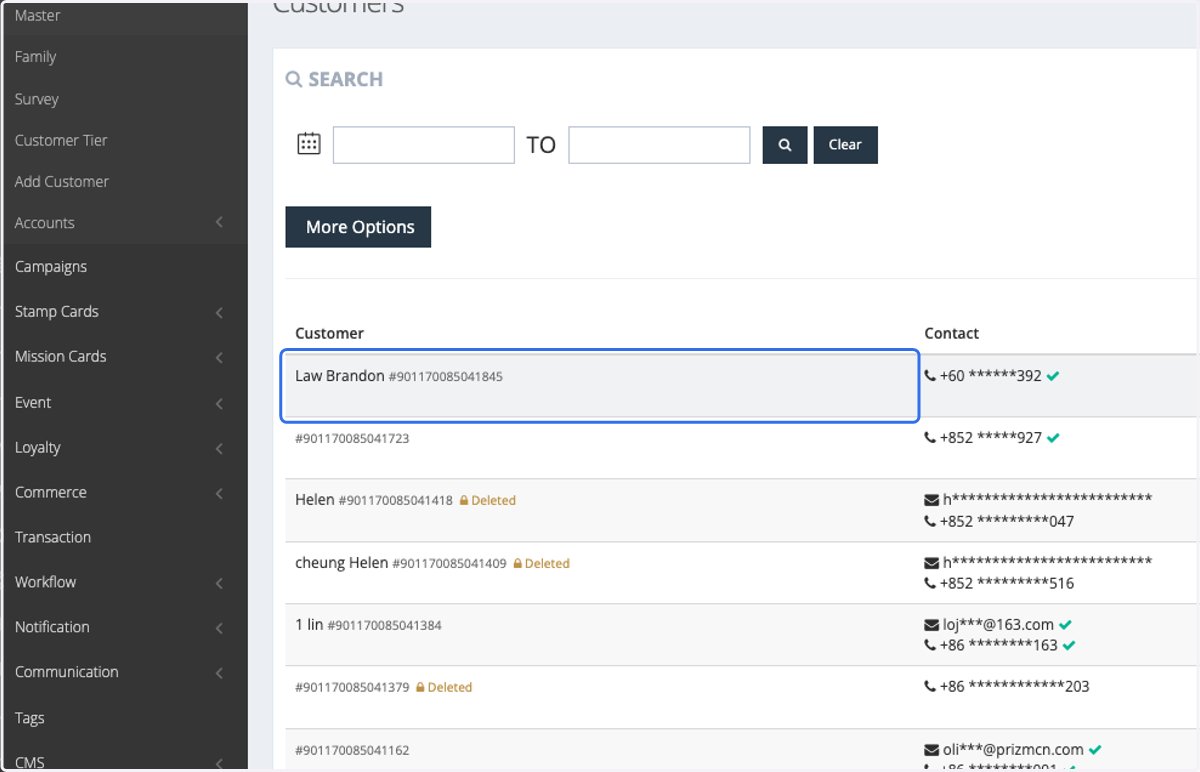Viewport: 1200px width, 772px height.
Task: Expand the Communication sidebar section
Action: coord(124,672)
